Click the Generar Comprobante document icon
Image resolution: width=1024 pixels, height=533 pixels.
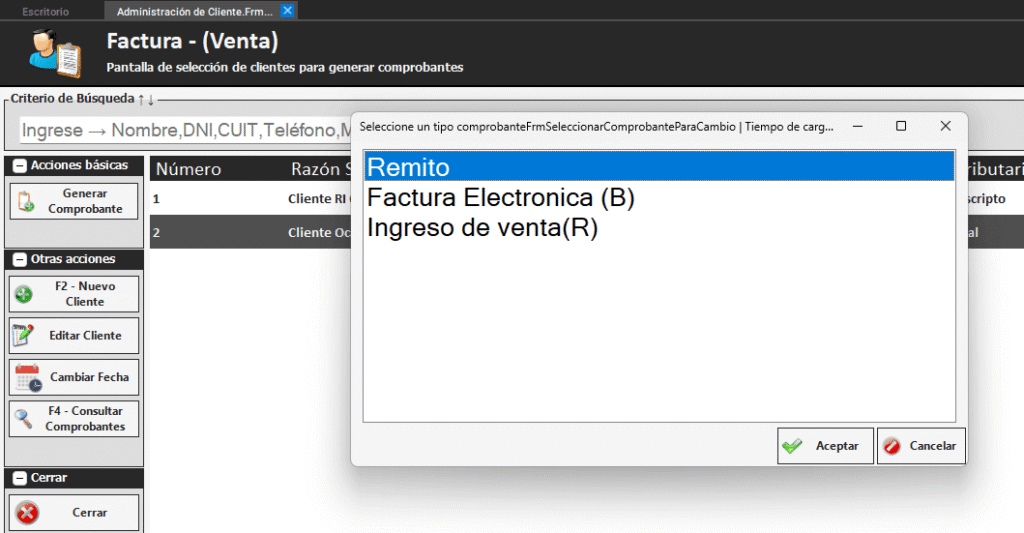tap(26, 201)
